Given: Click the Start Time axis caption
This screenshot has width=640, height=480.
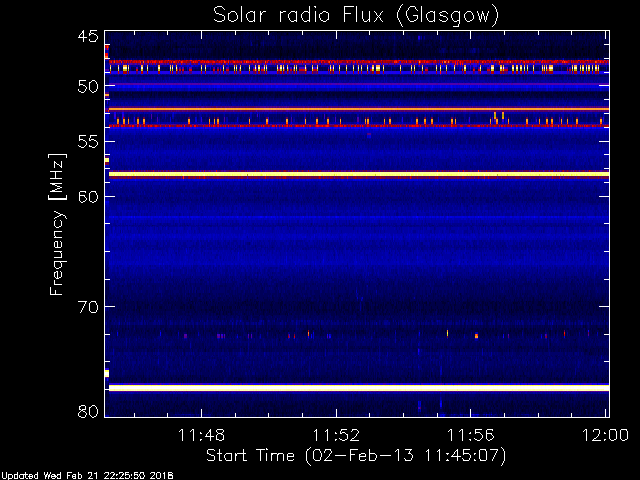Looking at the screenshot, I should [356, 456].
